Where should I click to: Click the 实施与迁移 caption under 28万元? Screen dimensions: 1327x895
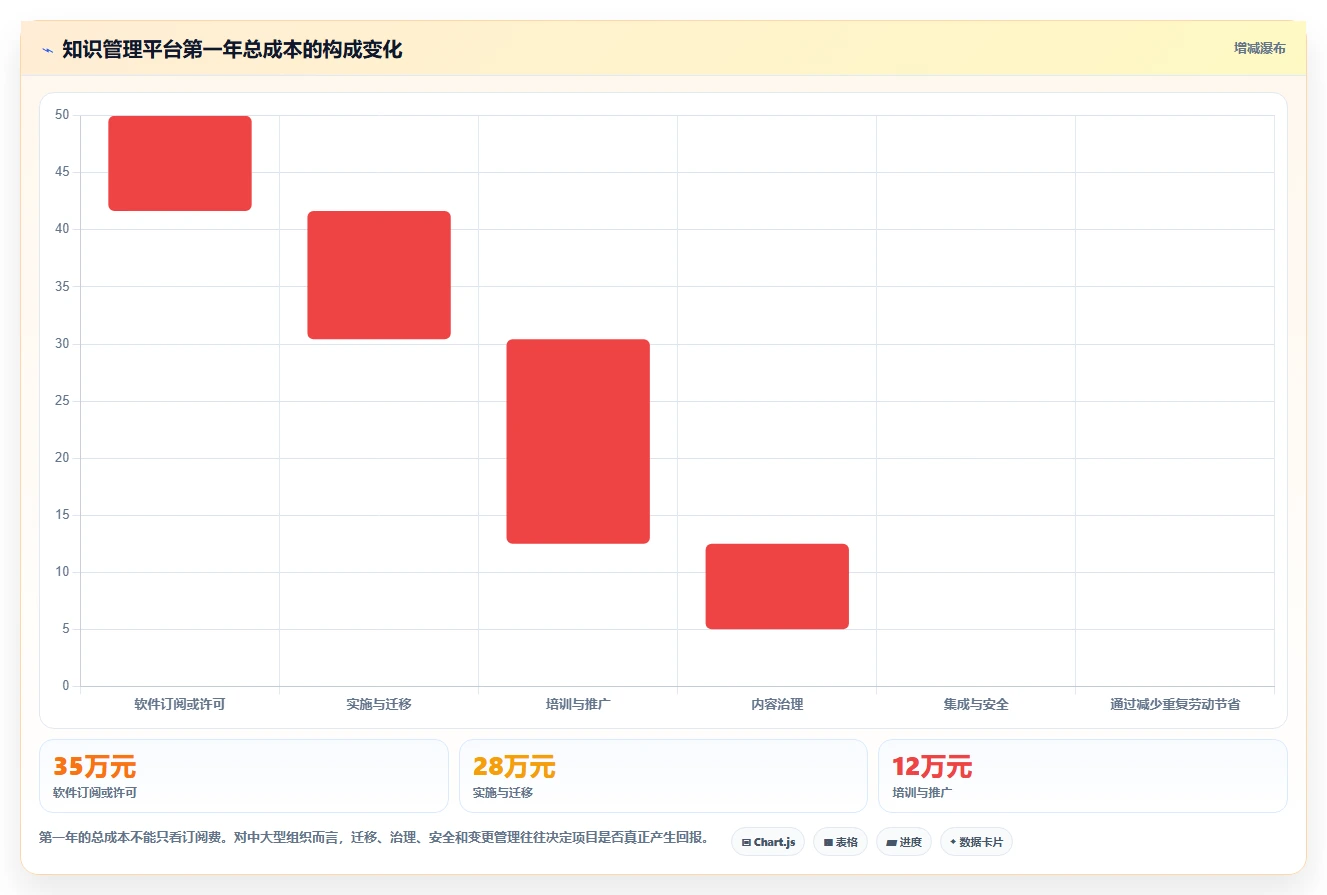503,793
